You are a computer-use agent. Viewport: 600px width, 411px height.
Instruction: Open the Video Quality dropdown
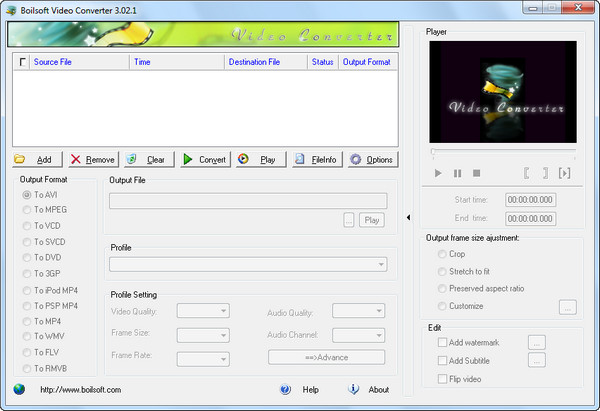(x=203, y=311)
